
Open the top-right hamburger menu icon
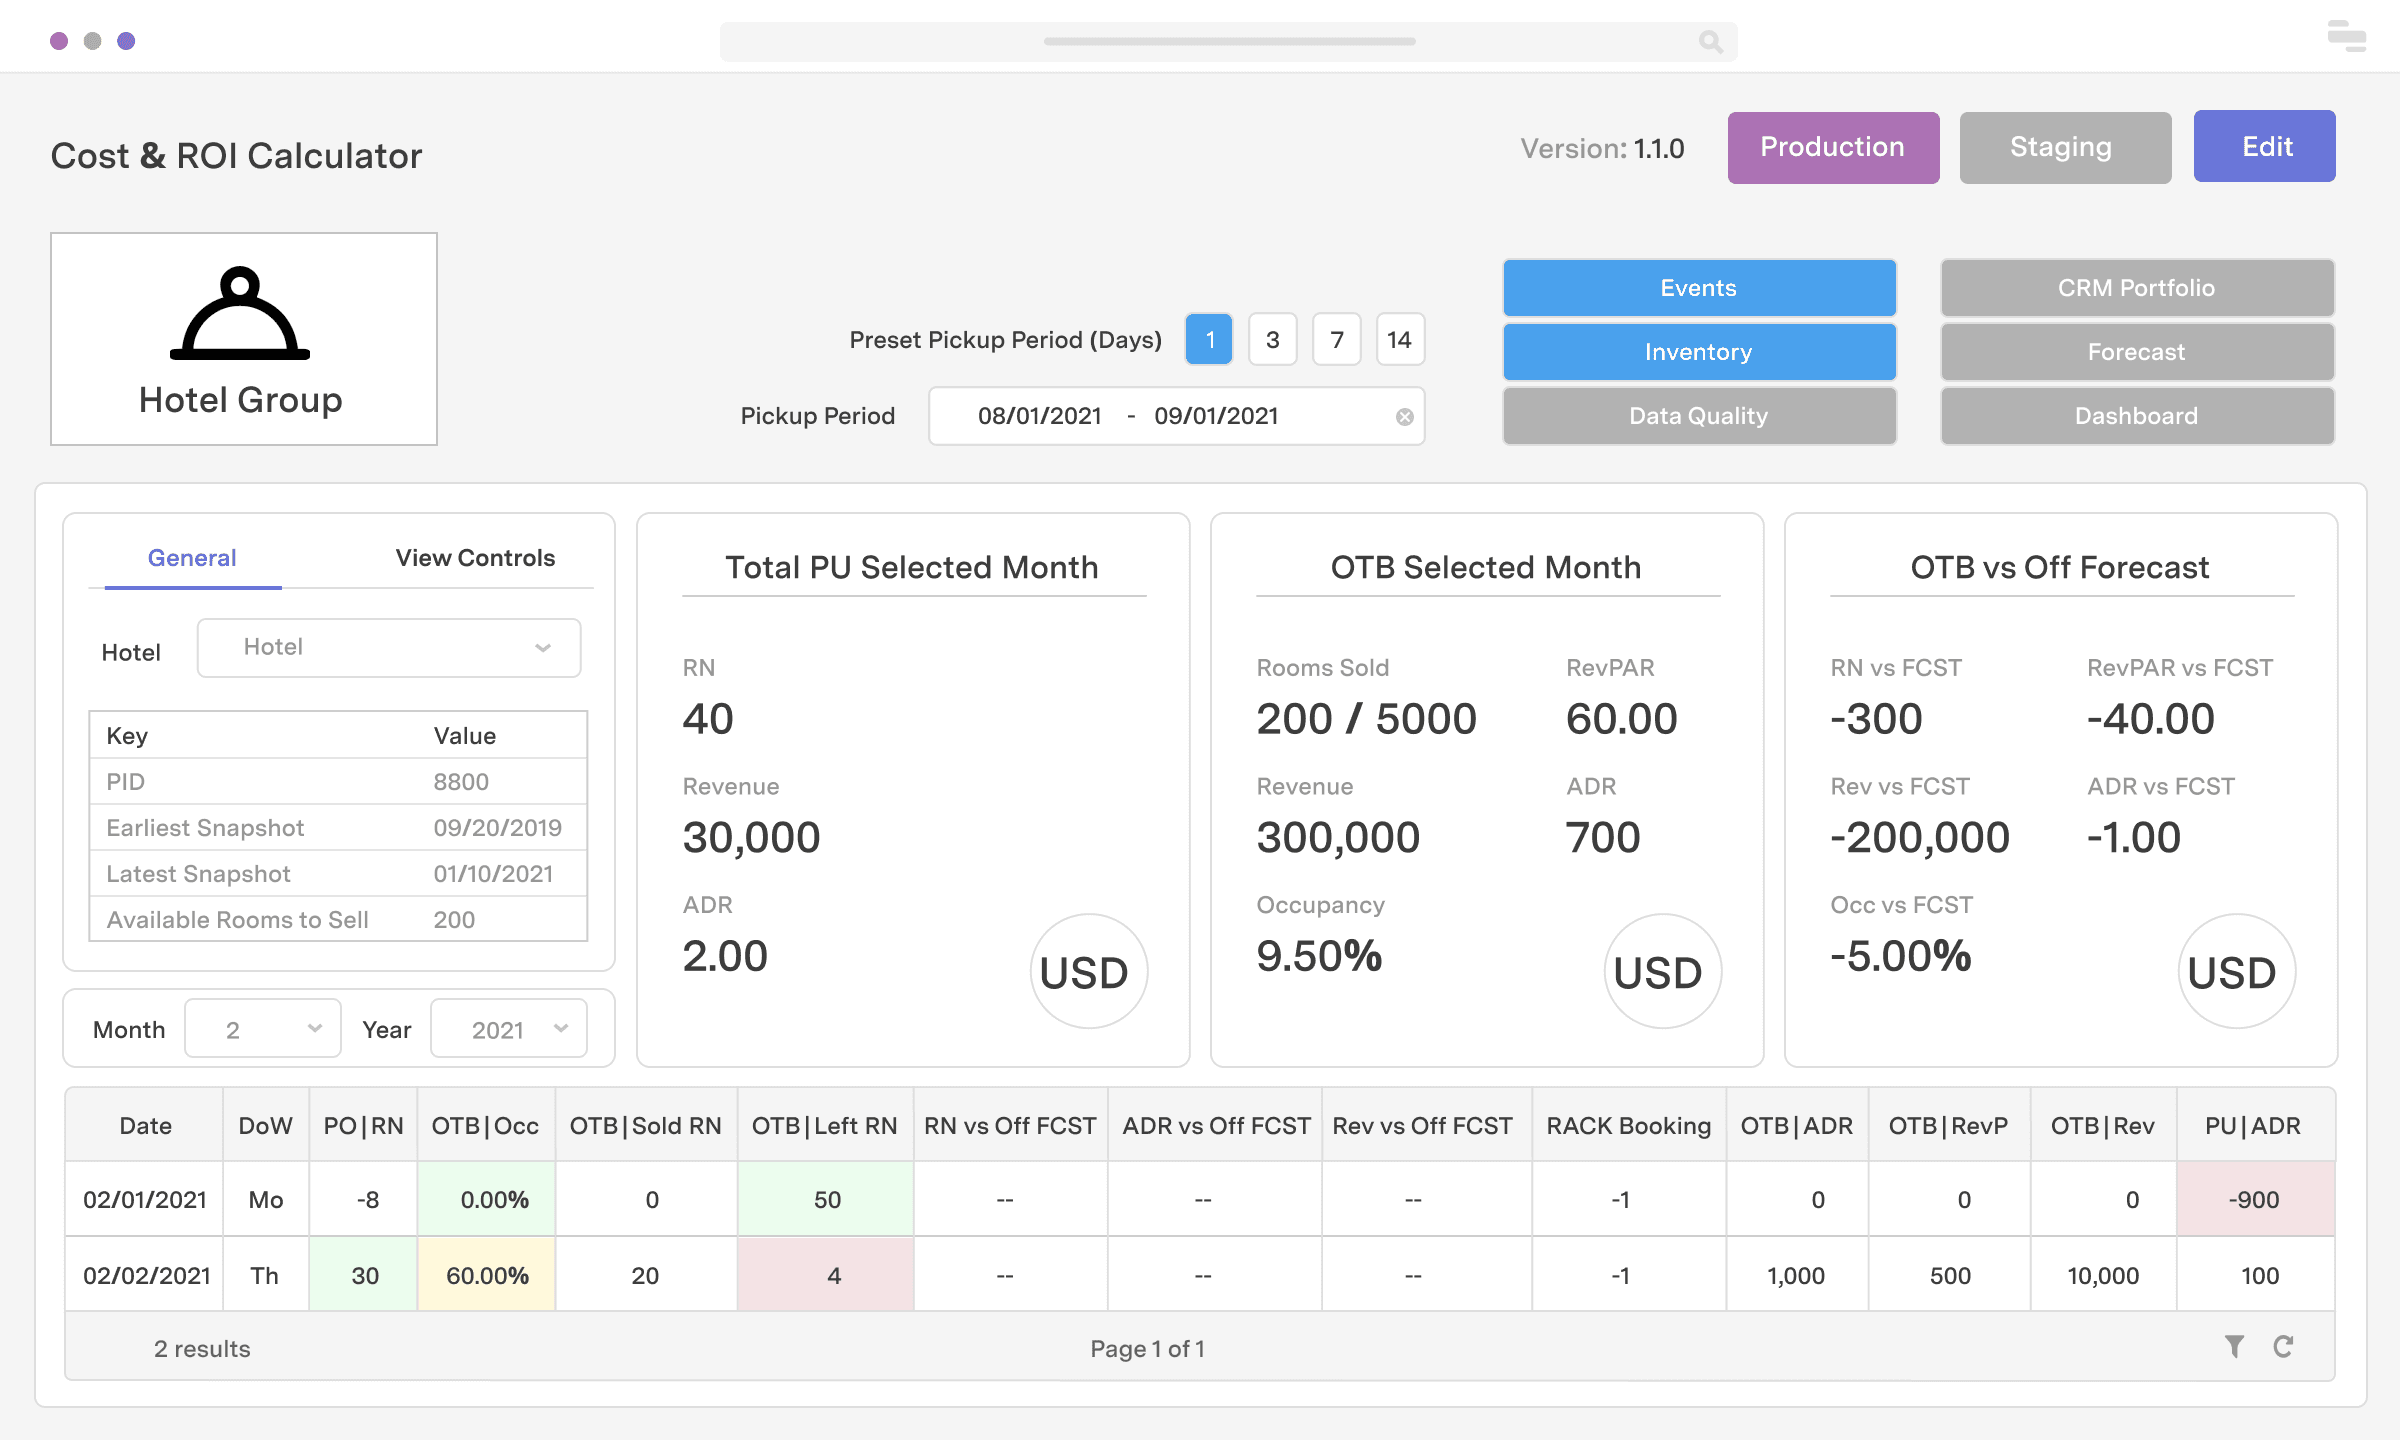point(2346,36)
